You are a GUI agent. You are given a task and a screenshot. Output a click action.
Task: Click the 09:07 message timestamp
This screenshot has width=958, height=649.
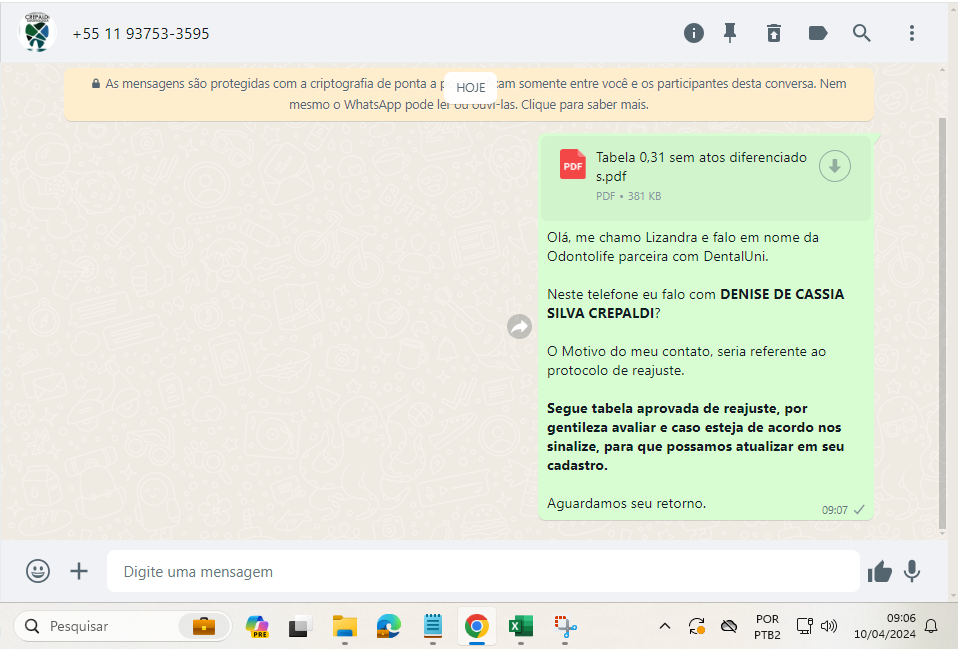point(835,510)
